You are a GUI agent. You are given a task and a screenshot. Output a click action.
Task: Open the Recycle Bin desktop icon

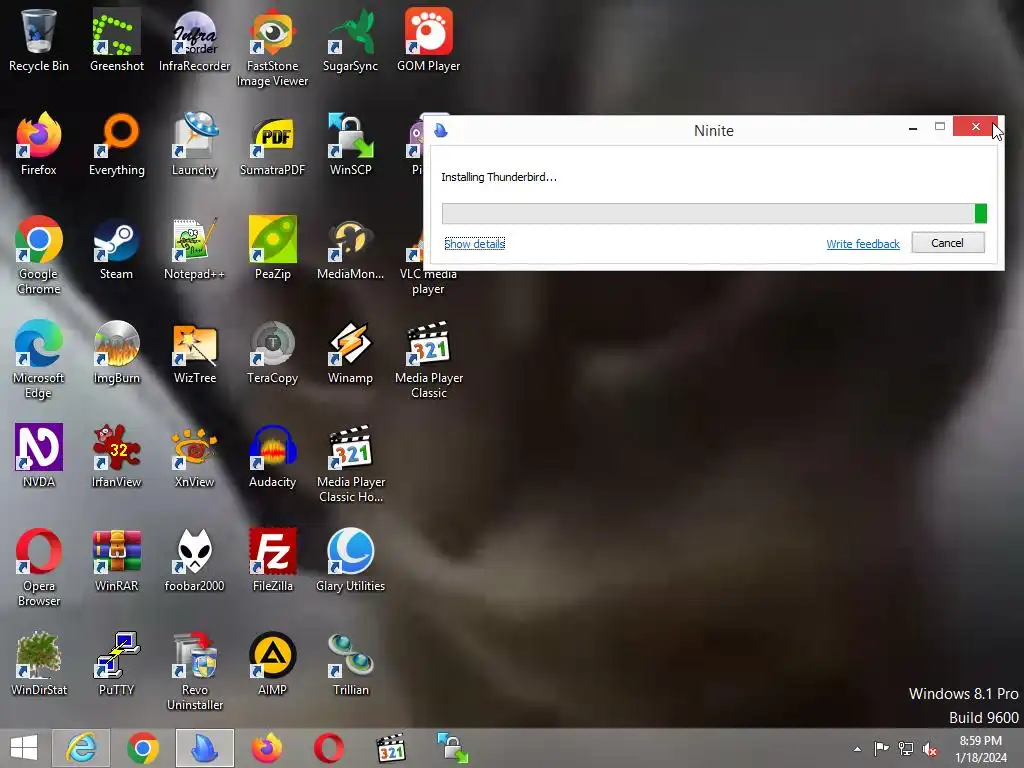[x=39, y=39]
